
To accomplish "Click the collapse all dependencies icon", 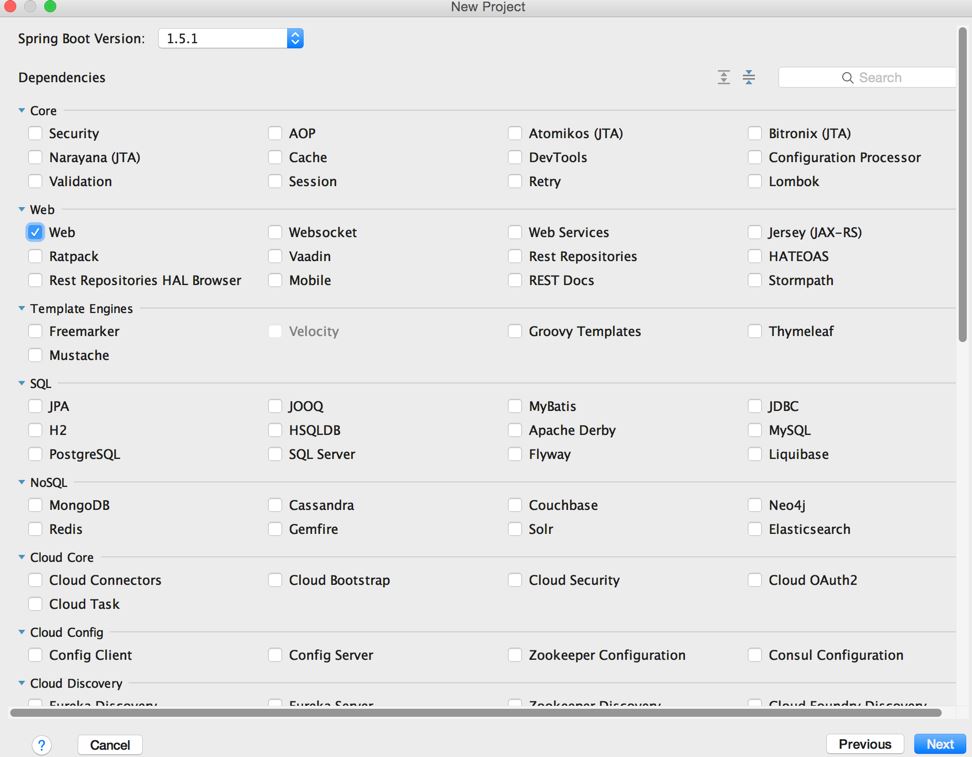I will 749,77.
